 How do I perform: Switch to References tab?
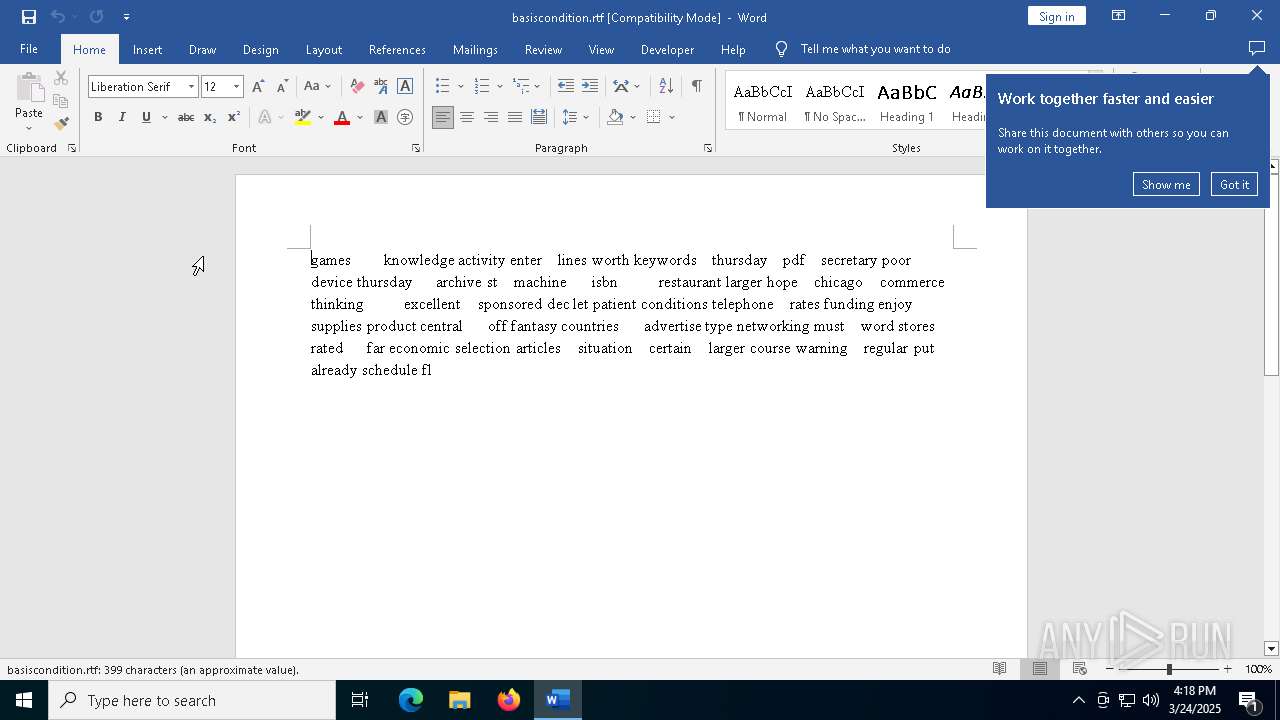[397, 49]
